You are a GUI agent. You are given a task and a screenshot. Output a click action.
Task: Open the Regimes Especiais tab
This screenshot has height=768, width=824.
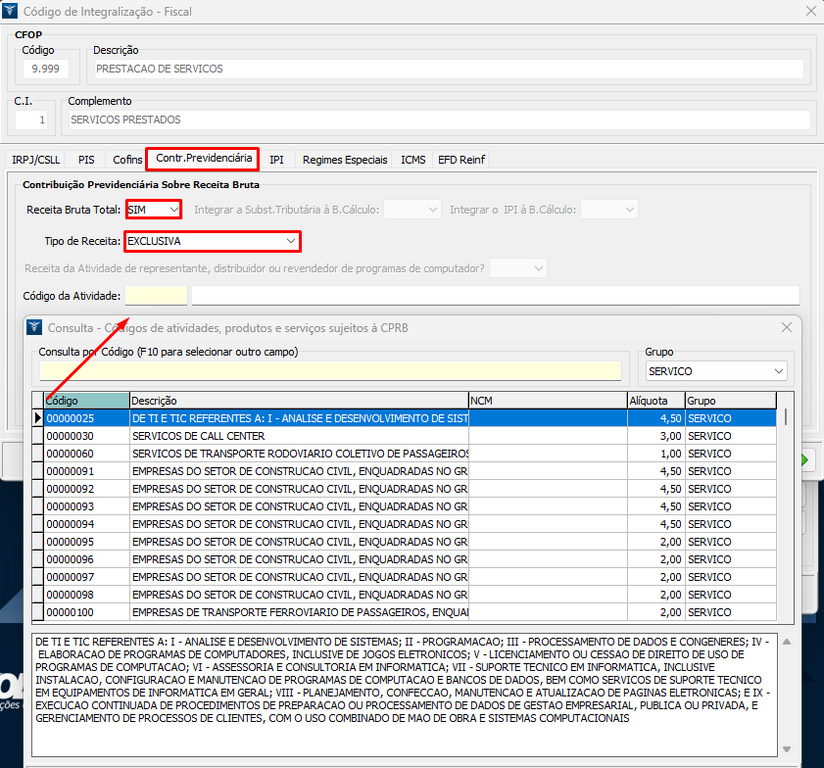[344, 160]
